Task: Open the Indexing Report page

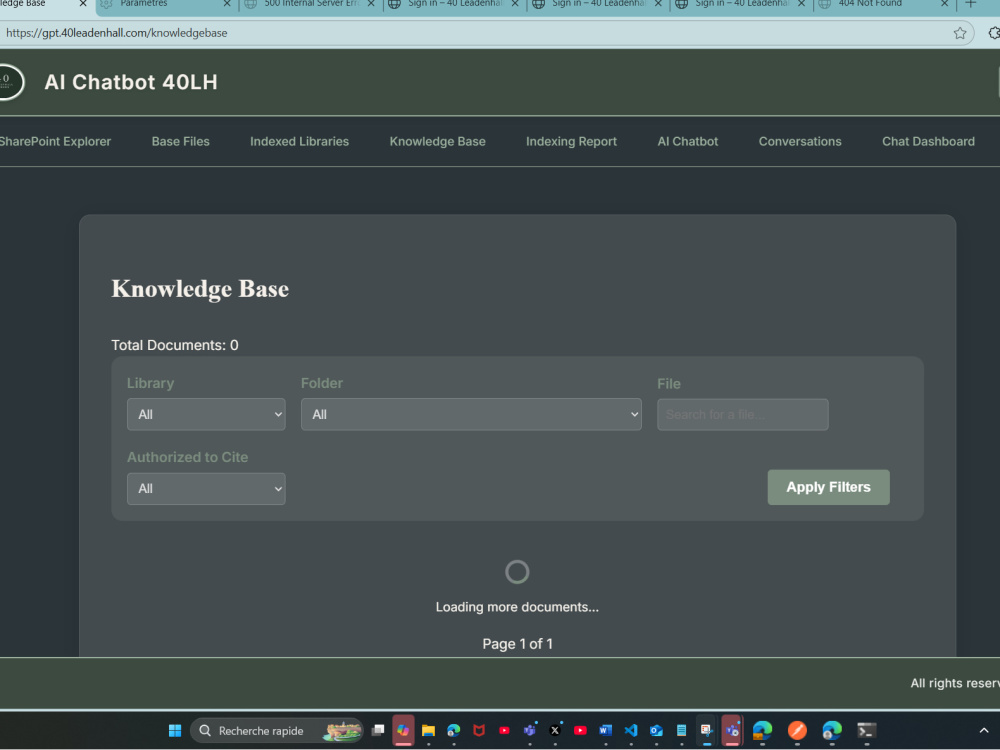Action: coord(571,142)
